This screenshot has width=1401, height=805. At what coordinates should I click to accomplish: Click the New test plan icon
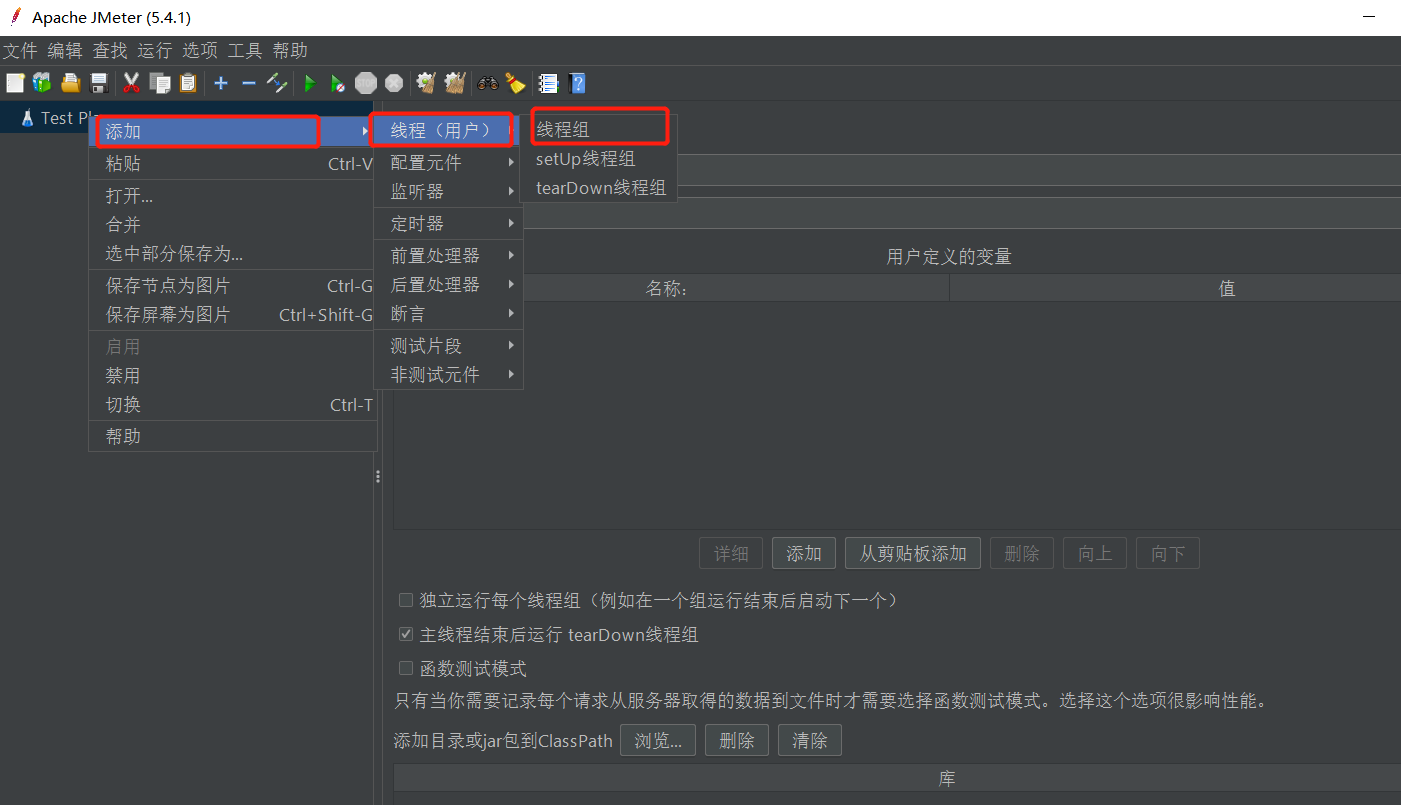coord(15,83)
